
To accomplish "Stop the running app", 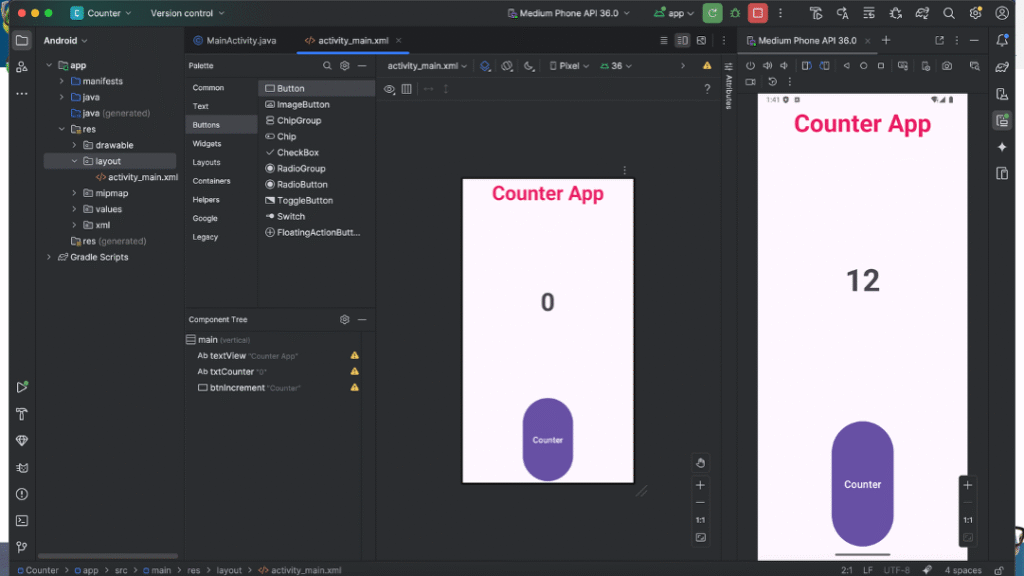I will 758,13.
